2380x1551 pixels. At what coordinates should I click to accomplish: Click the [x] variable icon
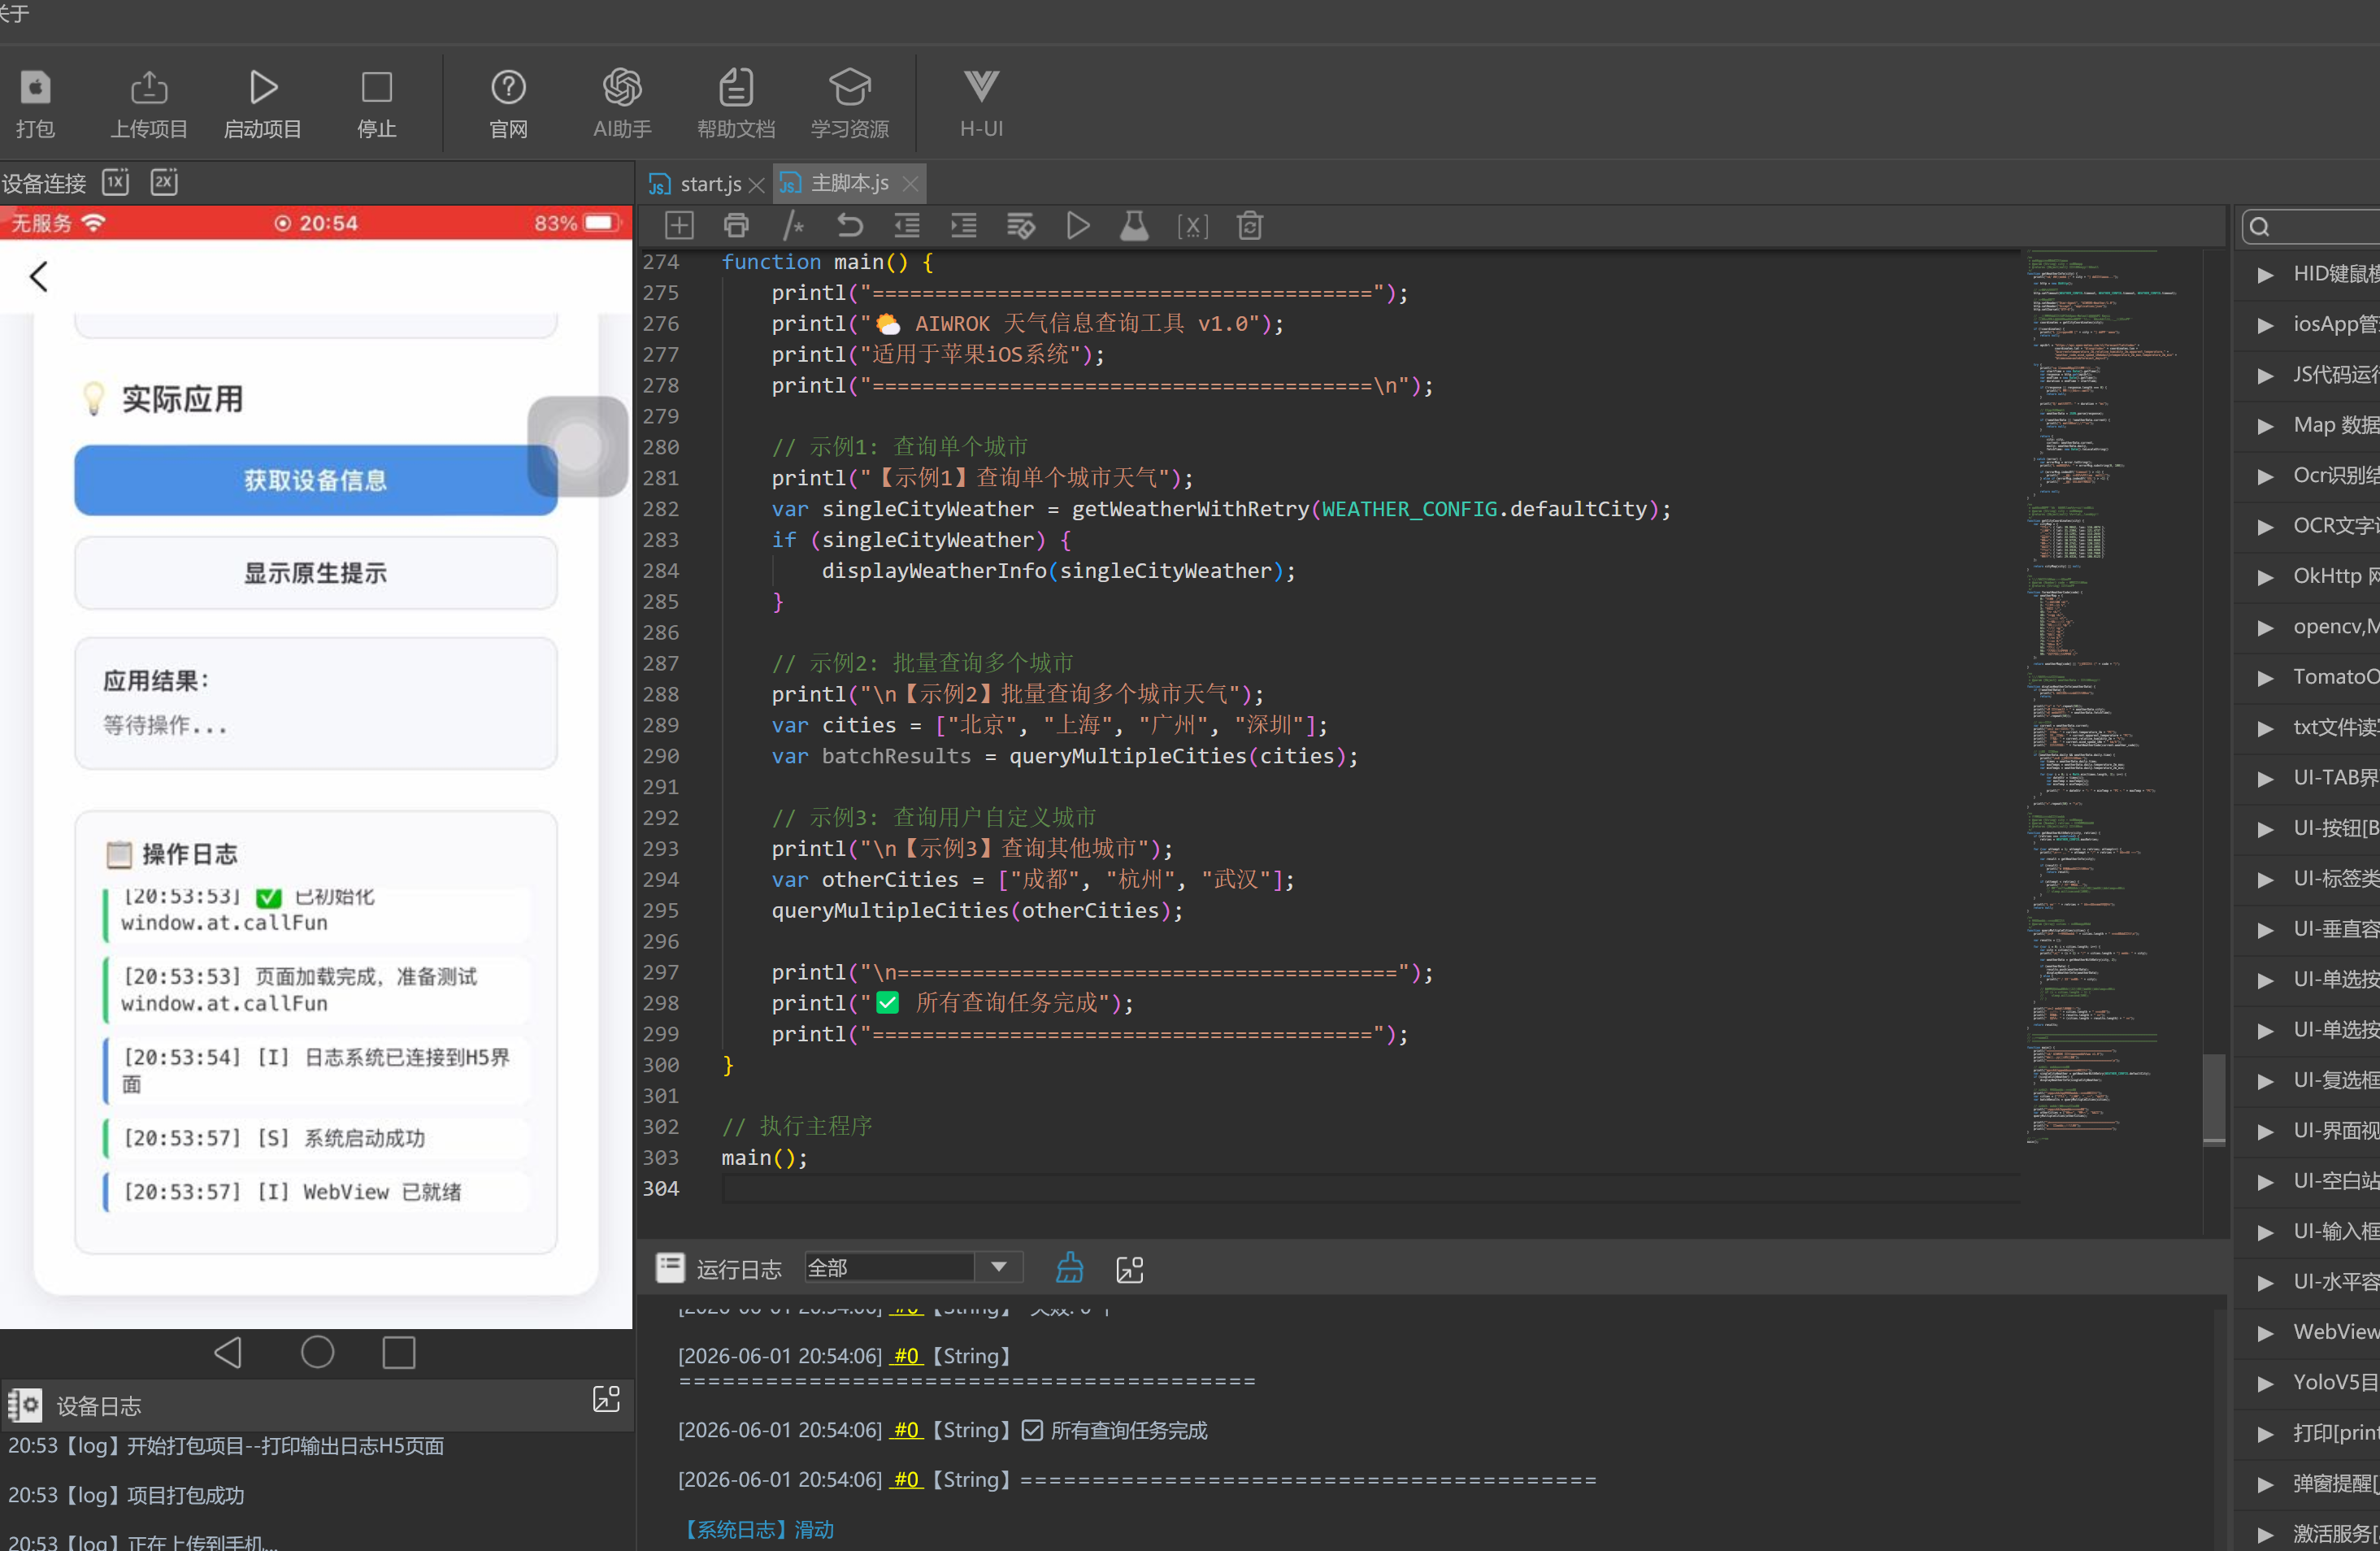point(1192,226)
